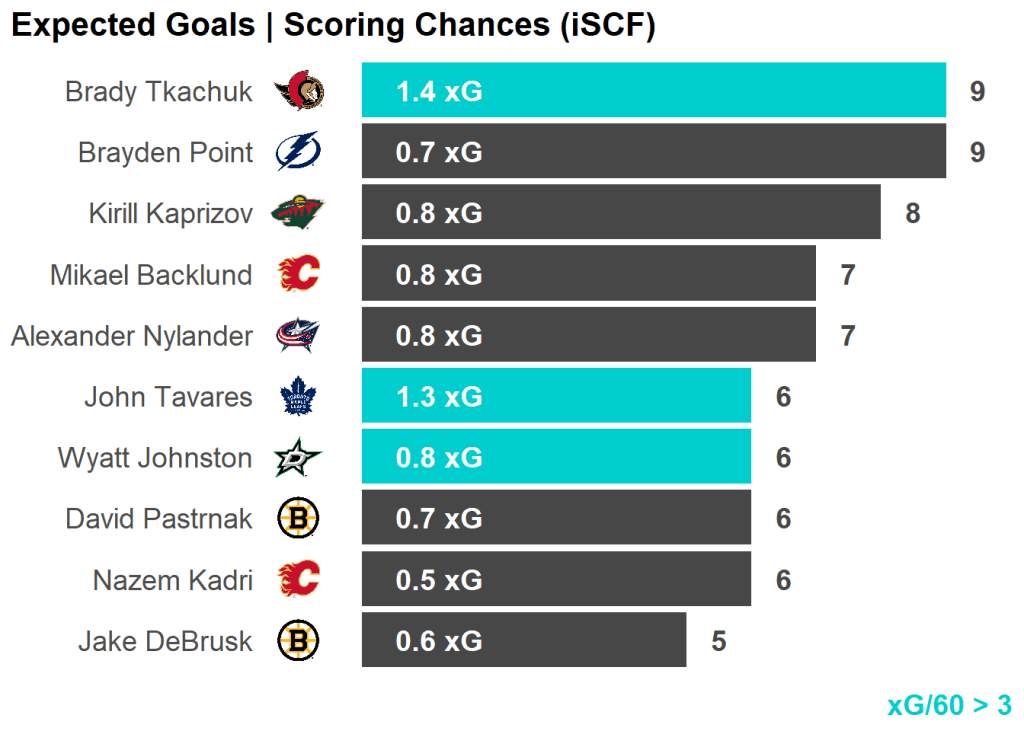Image resolution: width=1024 pixels, height=731 pixels.
Task: Click the Minnesota Wild logo
Action: point(298,213)
